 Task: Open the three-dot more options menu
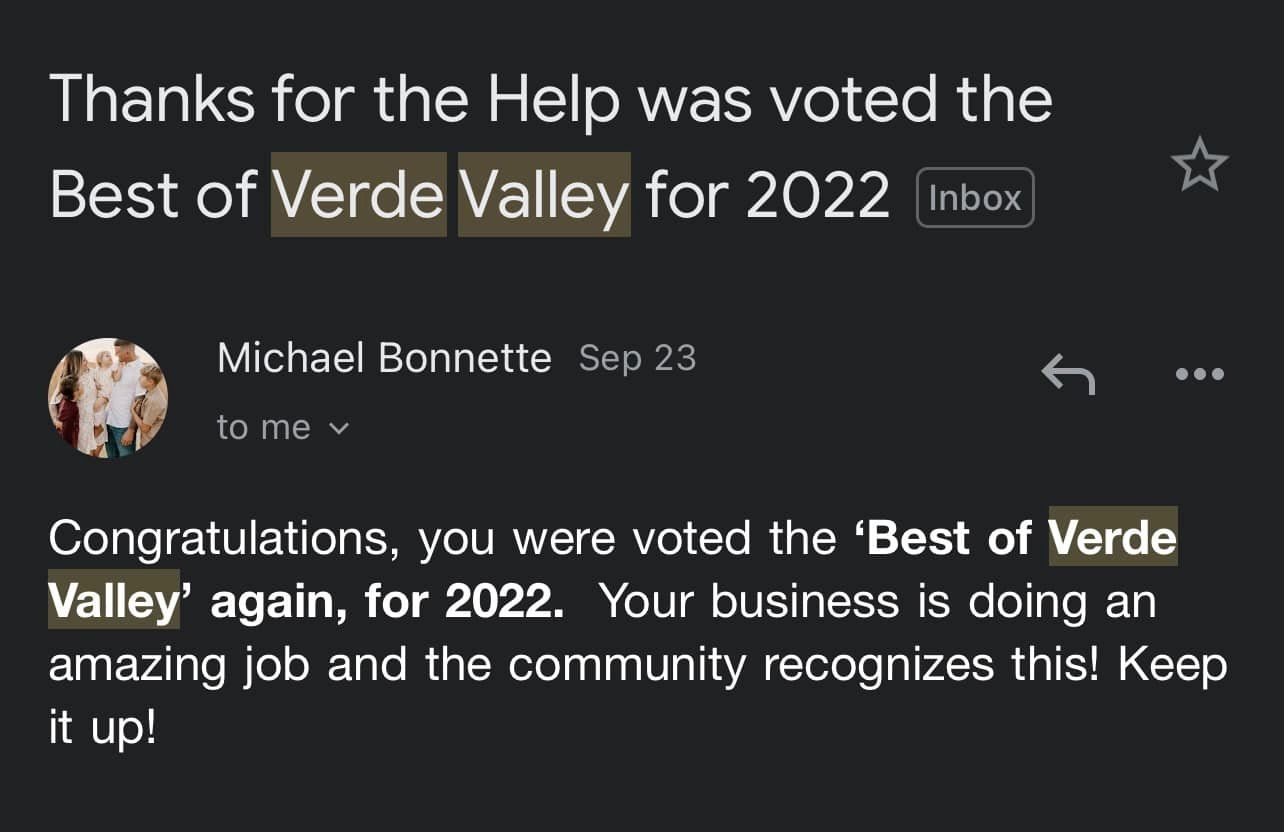[1199, 374]
